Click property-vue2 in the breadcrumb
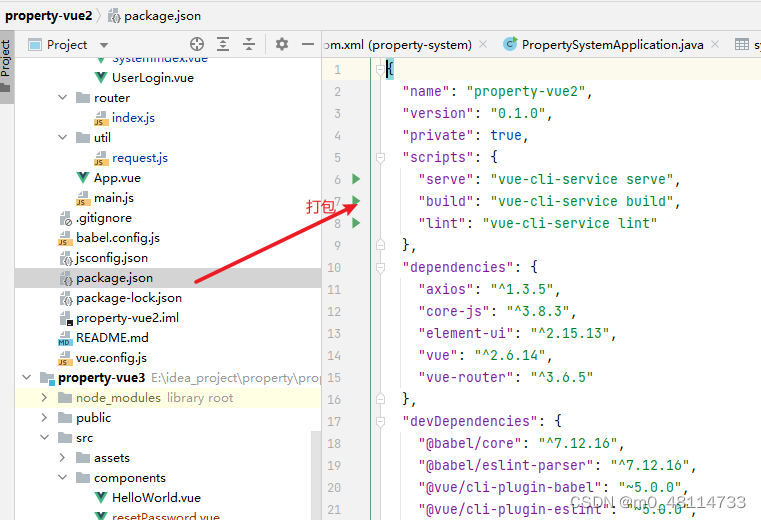Screen dimensions: 761x520 point(49,16)
